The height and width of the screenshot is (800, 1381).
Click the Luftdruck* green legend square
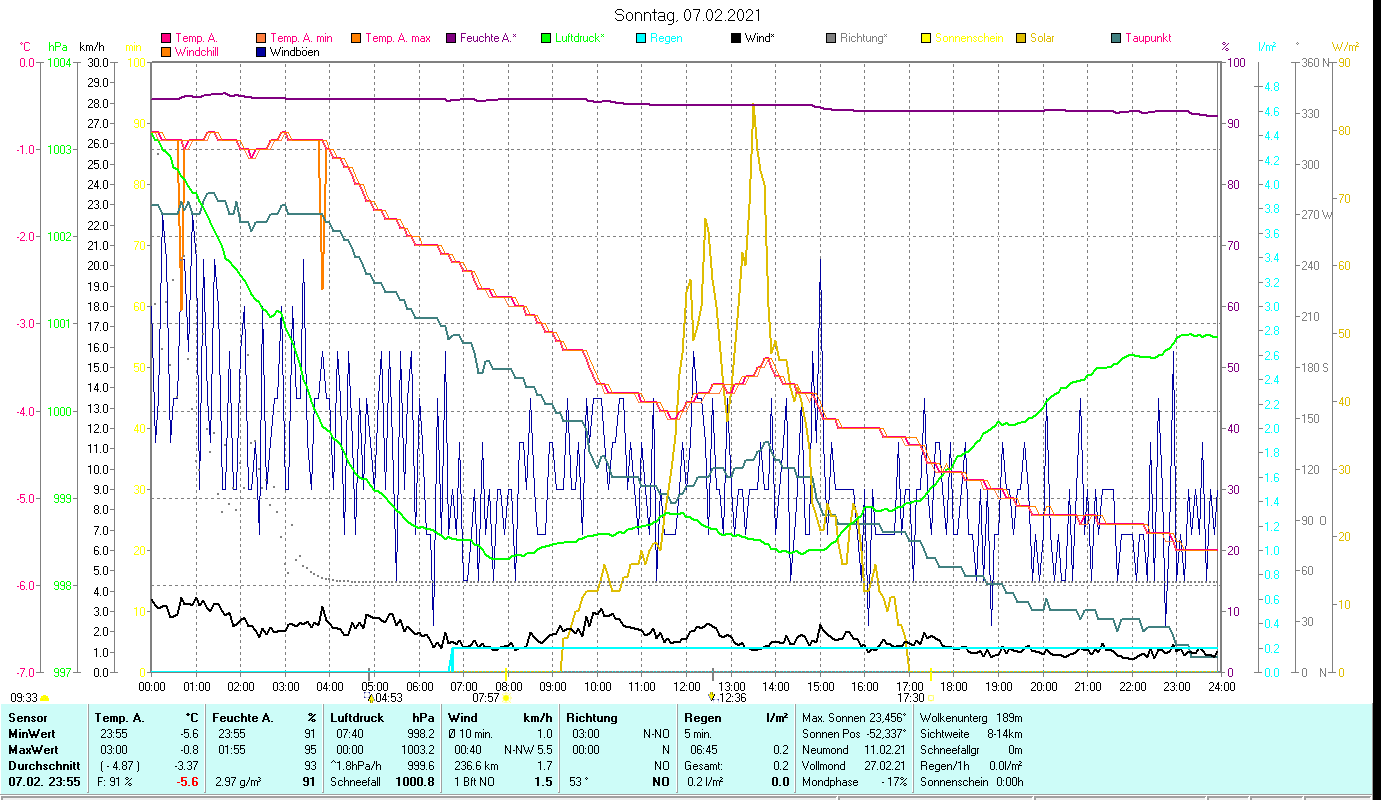[545, 39]
